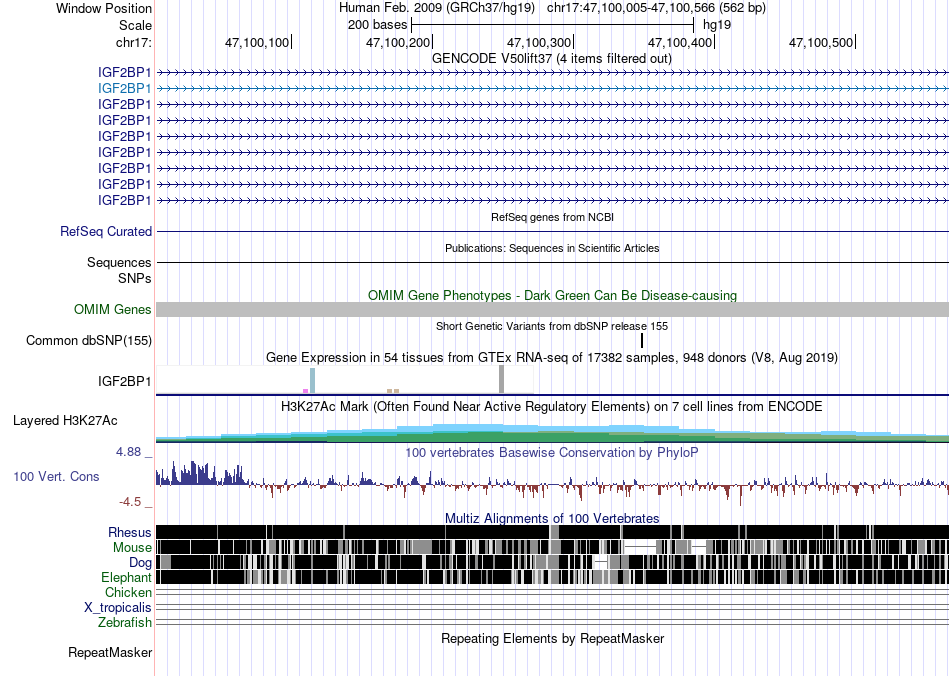950x676 pixels.
Task: Click the Zebrafish alignment label
Action: click(x=125, y=623)
